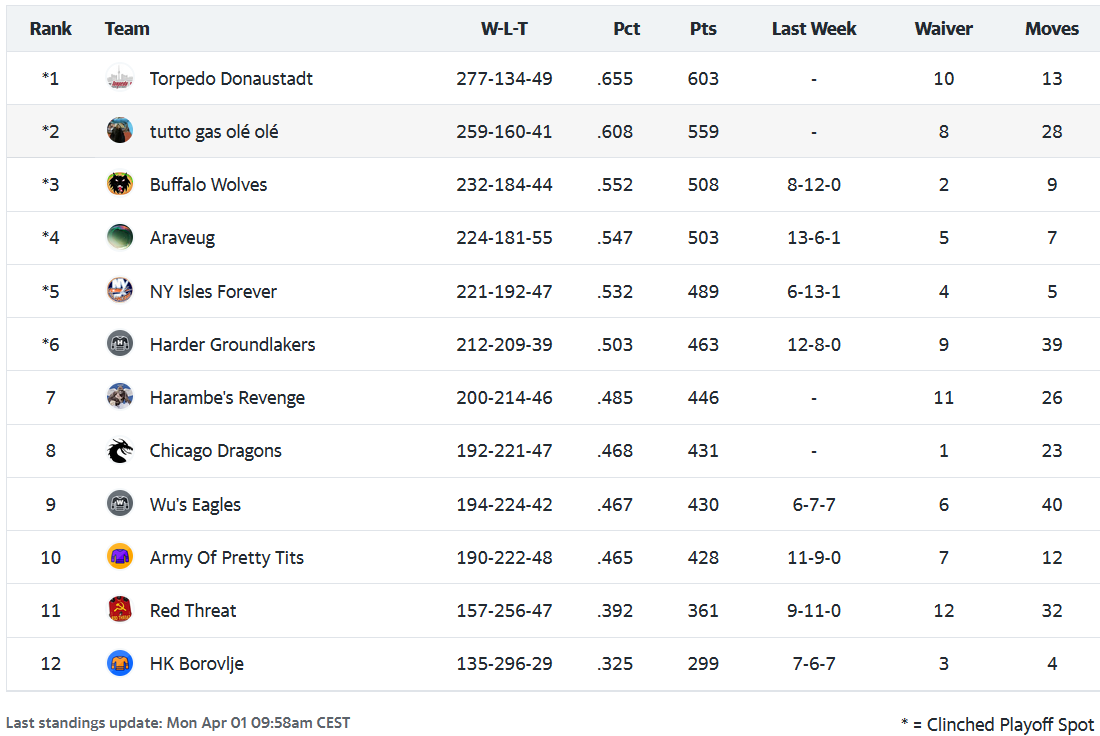
Task: Click the Army Of Pretty Tits jersey icon
Action: [120, 557]
